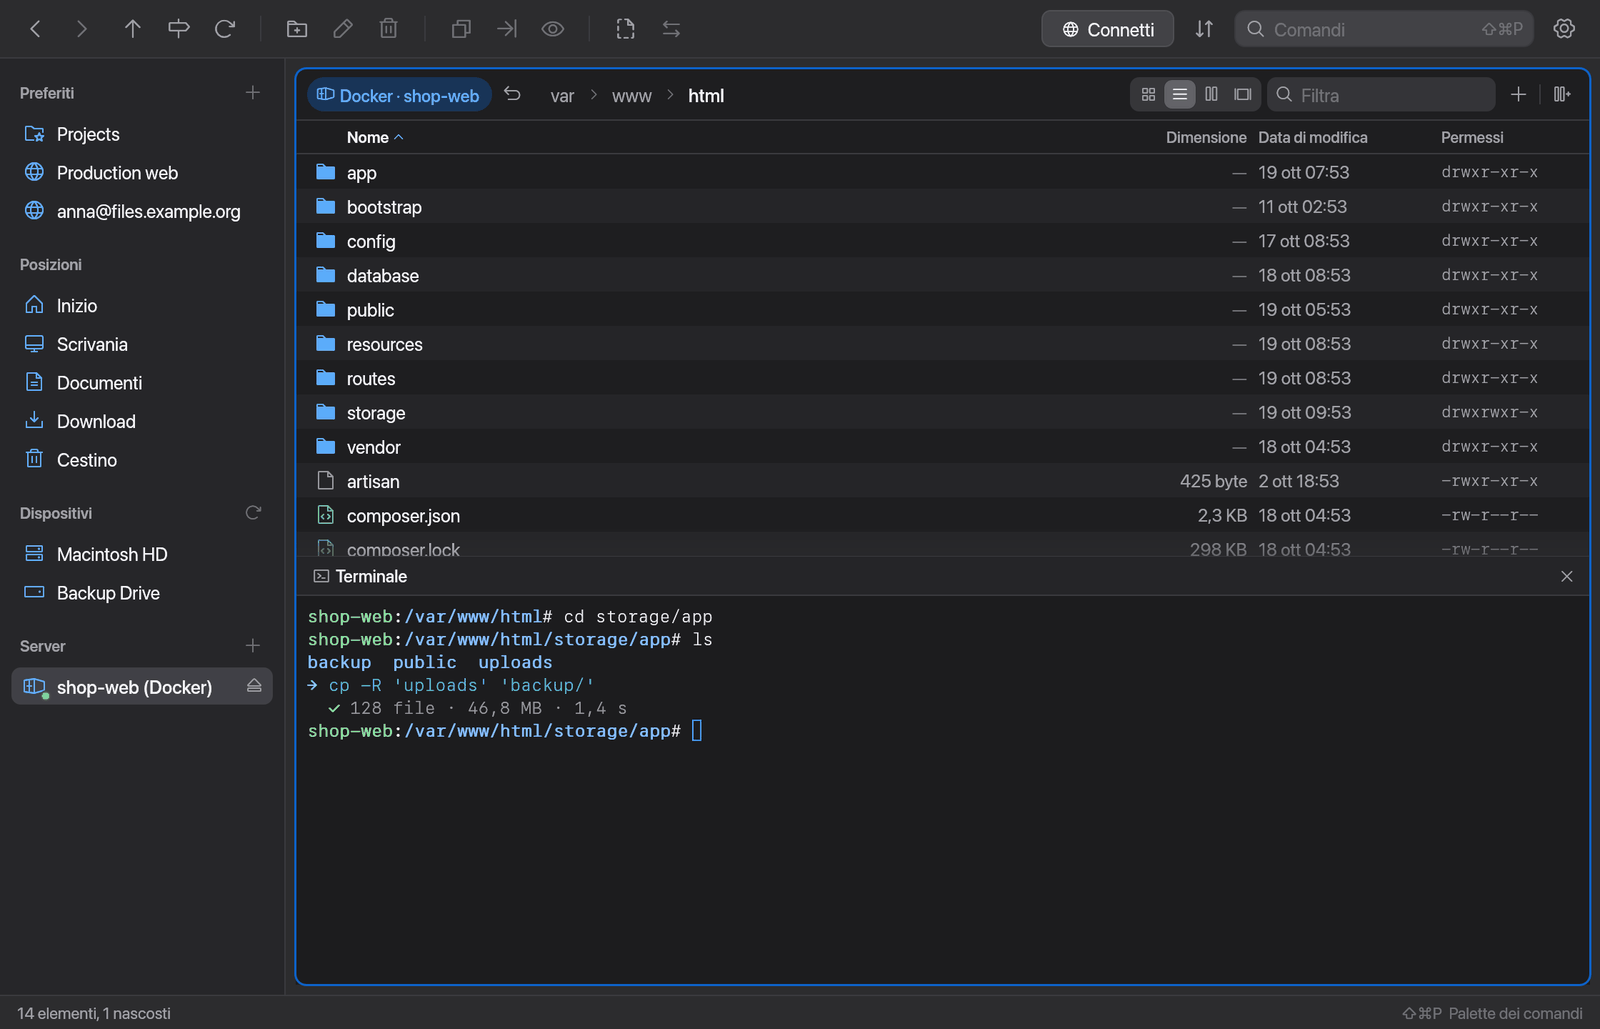Focus the Filtra search field

coord(1381,95)
